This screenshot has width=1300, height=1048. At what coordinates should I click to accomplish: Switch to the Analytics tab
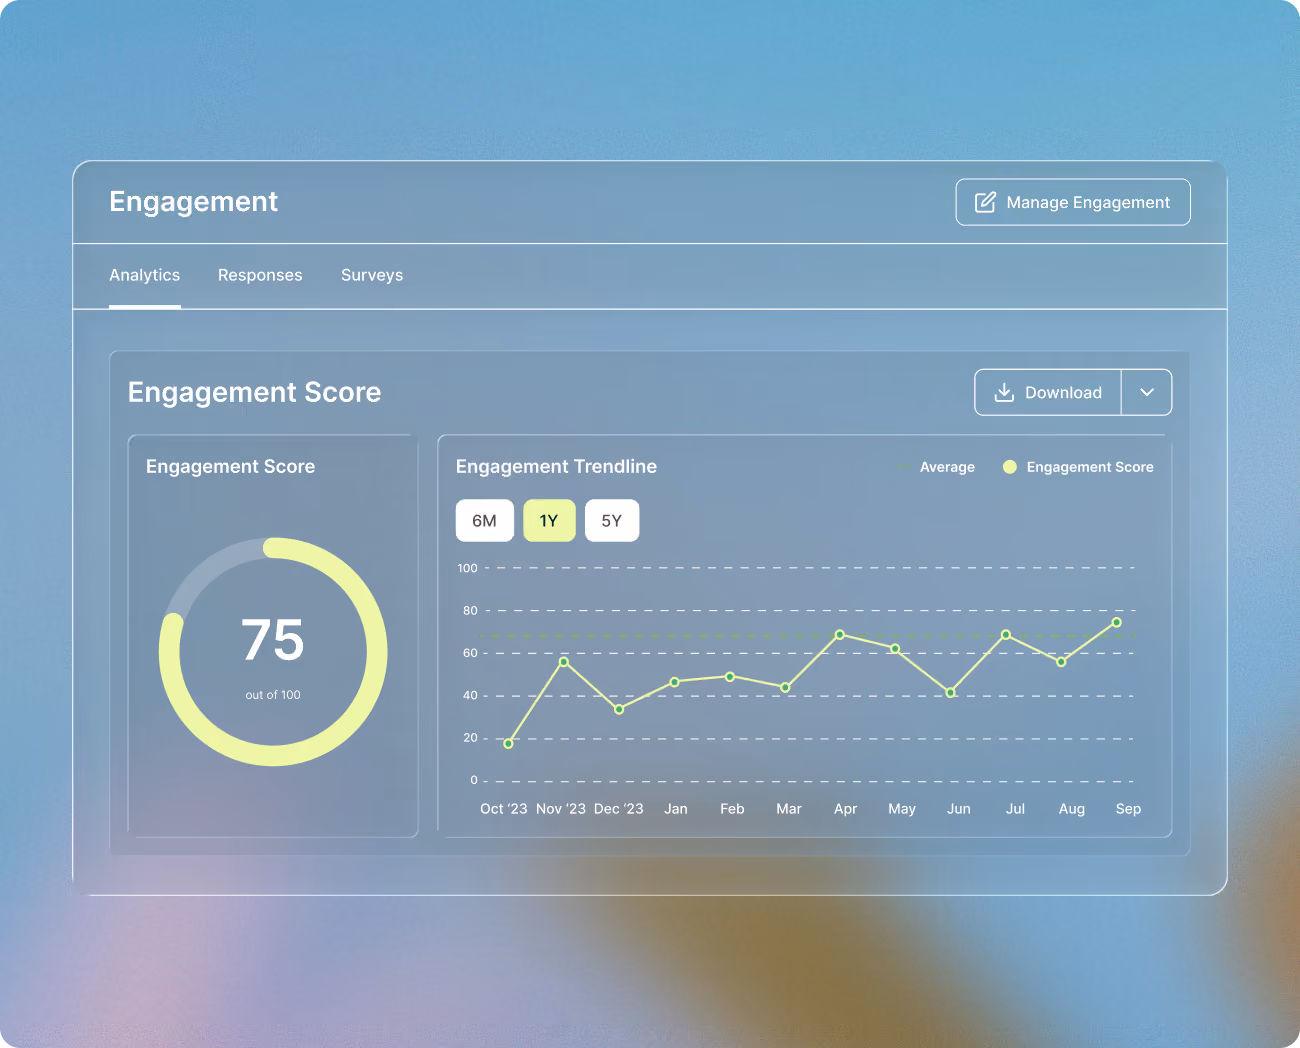click(145, 275)
